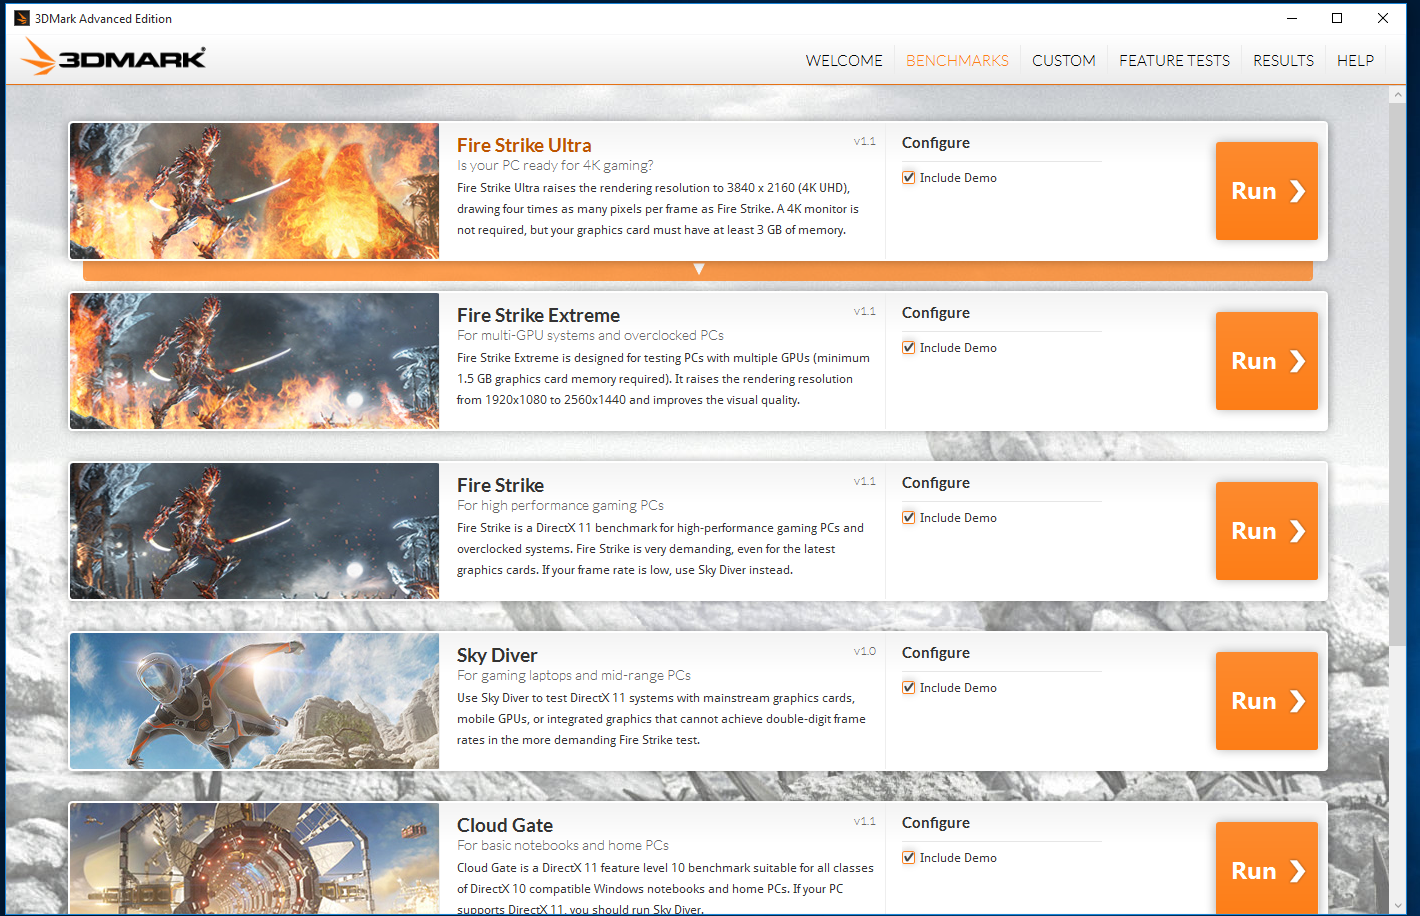Click the scroll up arrow of the scrollbar
This screenshot has width=1420, height=916.
coord(1397,96)
